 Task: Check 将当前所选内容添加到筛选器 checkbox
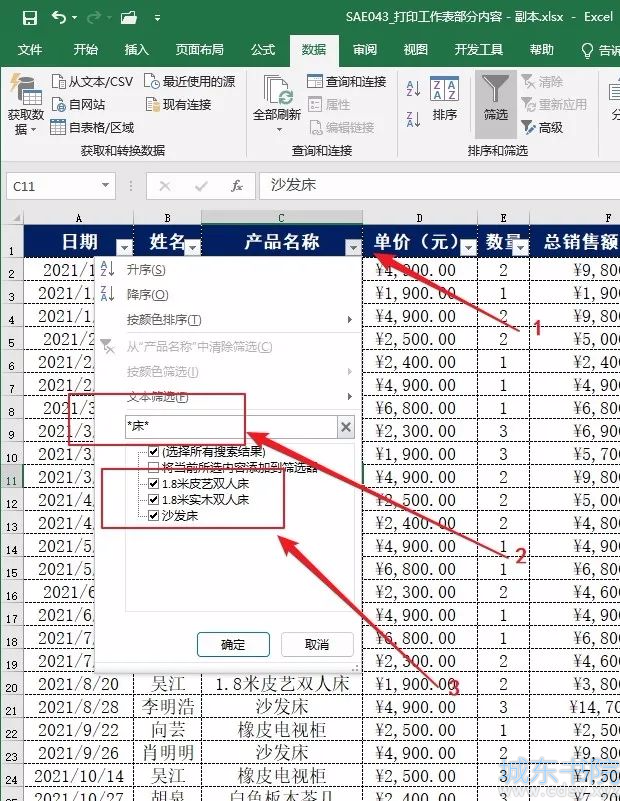(x=153, y=467)
